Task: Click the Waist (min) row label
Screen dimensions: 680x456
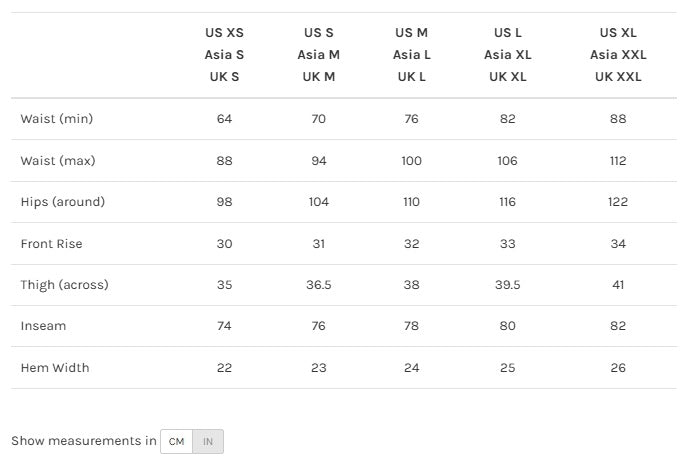Action: click(x=57, y=119)
